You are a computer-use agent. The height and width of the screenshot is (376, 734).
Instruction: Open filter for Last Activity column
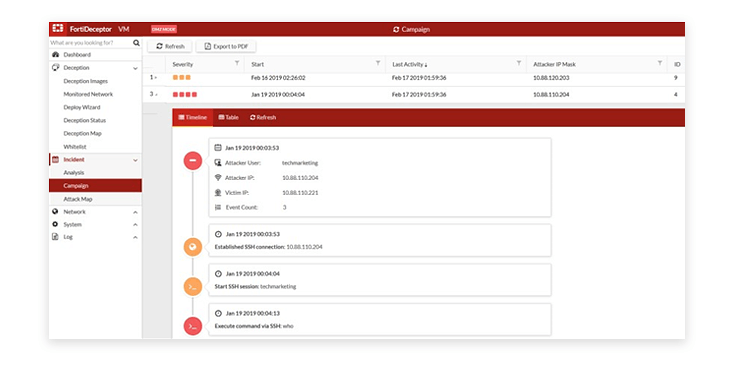519,63
